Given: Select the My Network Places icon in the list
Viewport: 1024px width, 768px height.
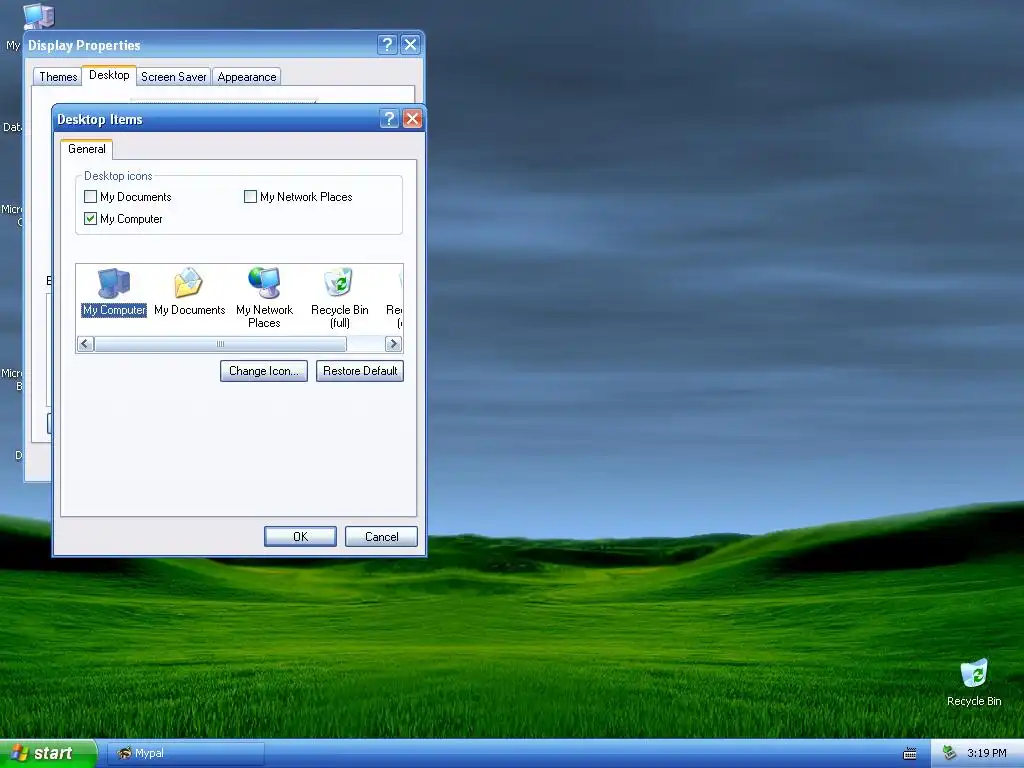Looking at the screenshot, I should 264,297.
